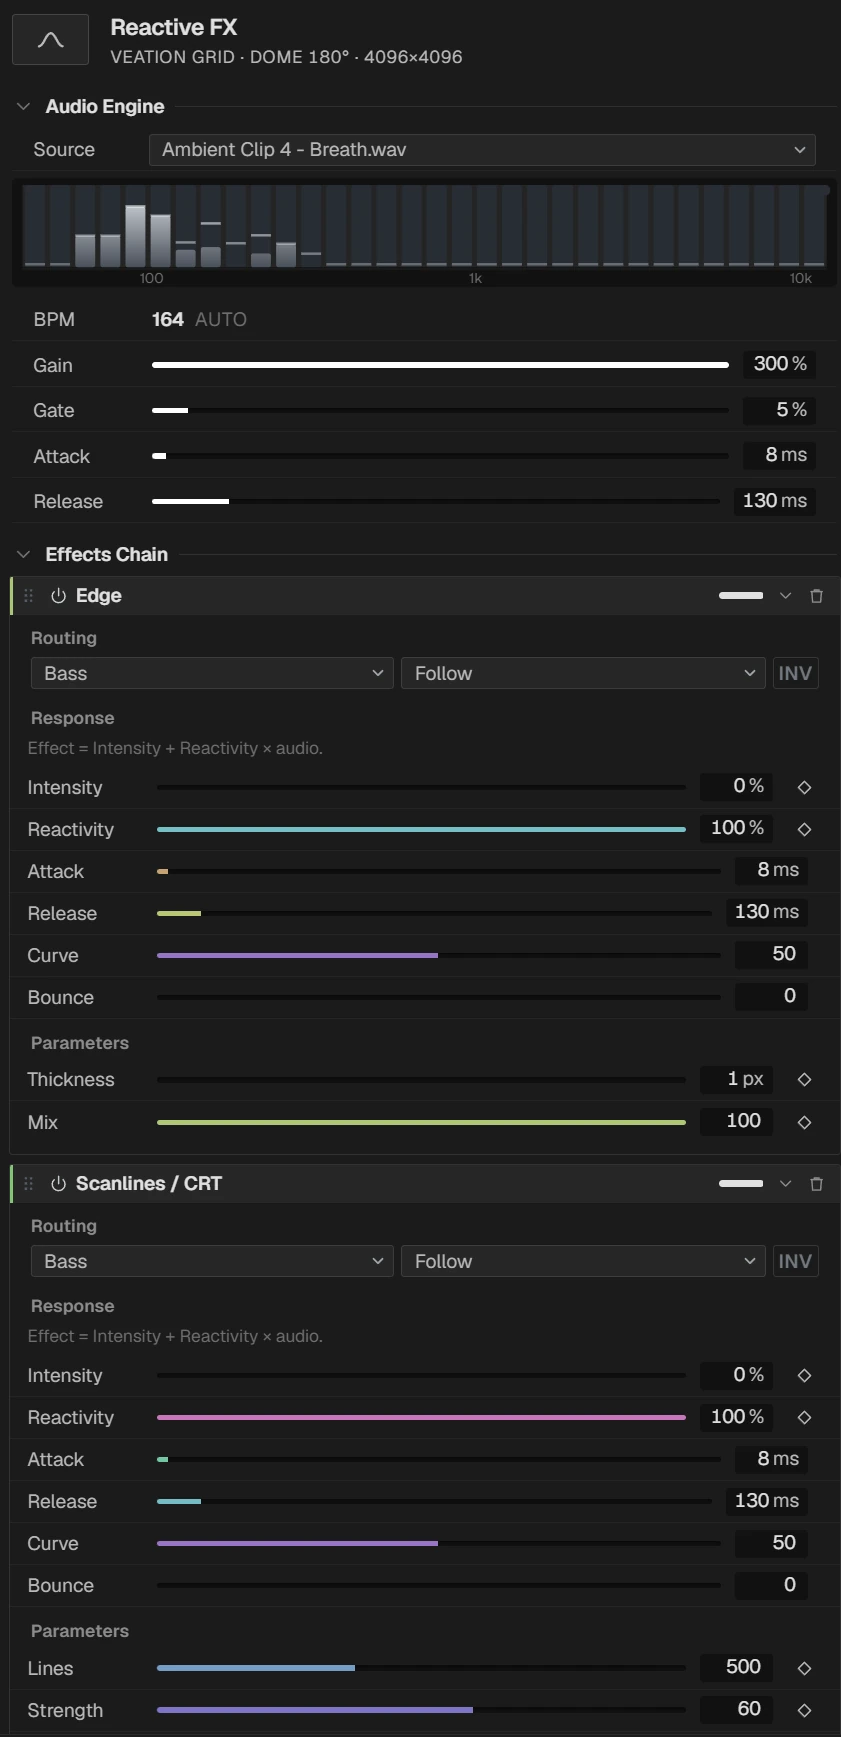Click the BPM value 164
The width and height of the screenshot is (841, 1737).
tap(168, 320)
